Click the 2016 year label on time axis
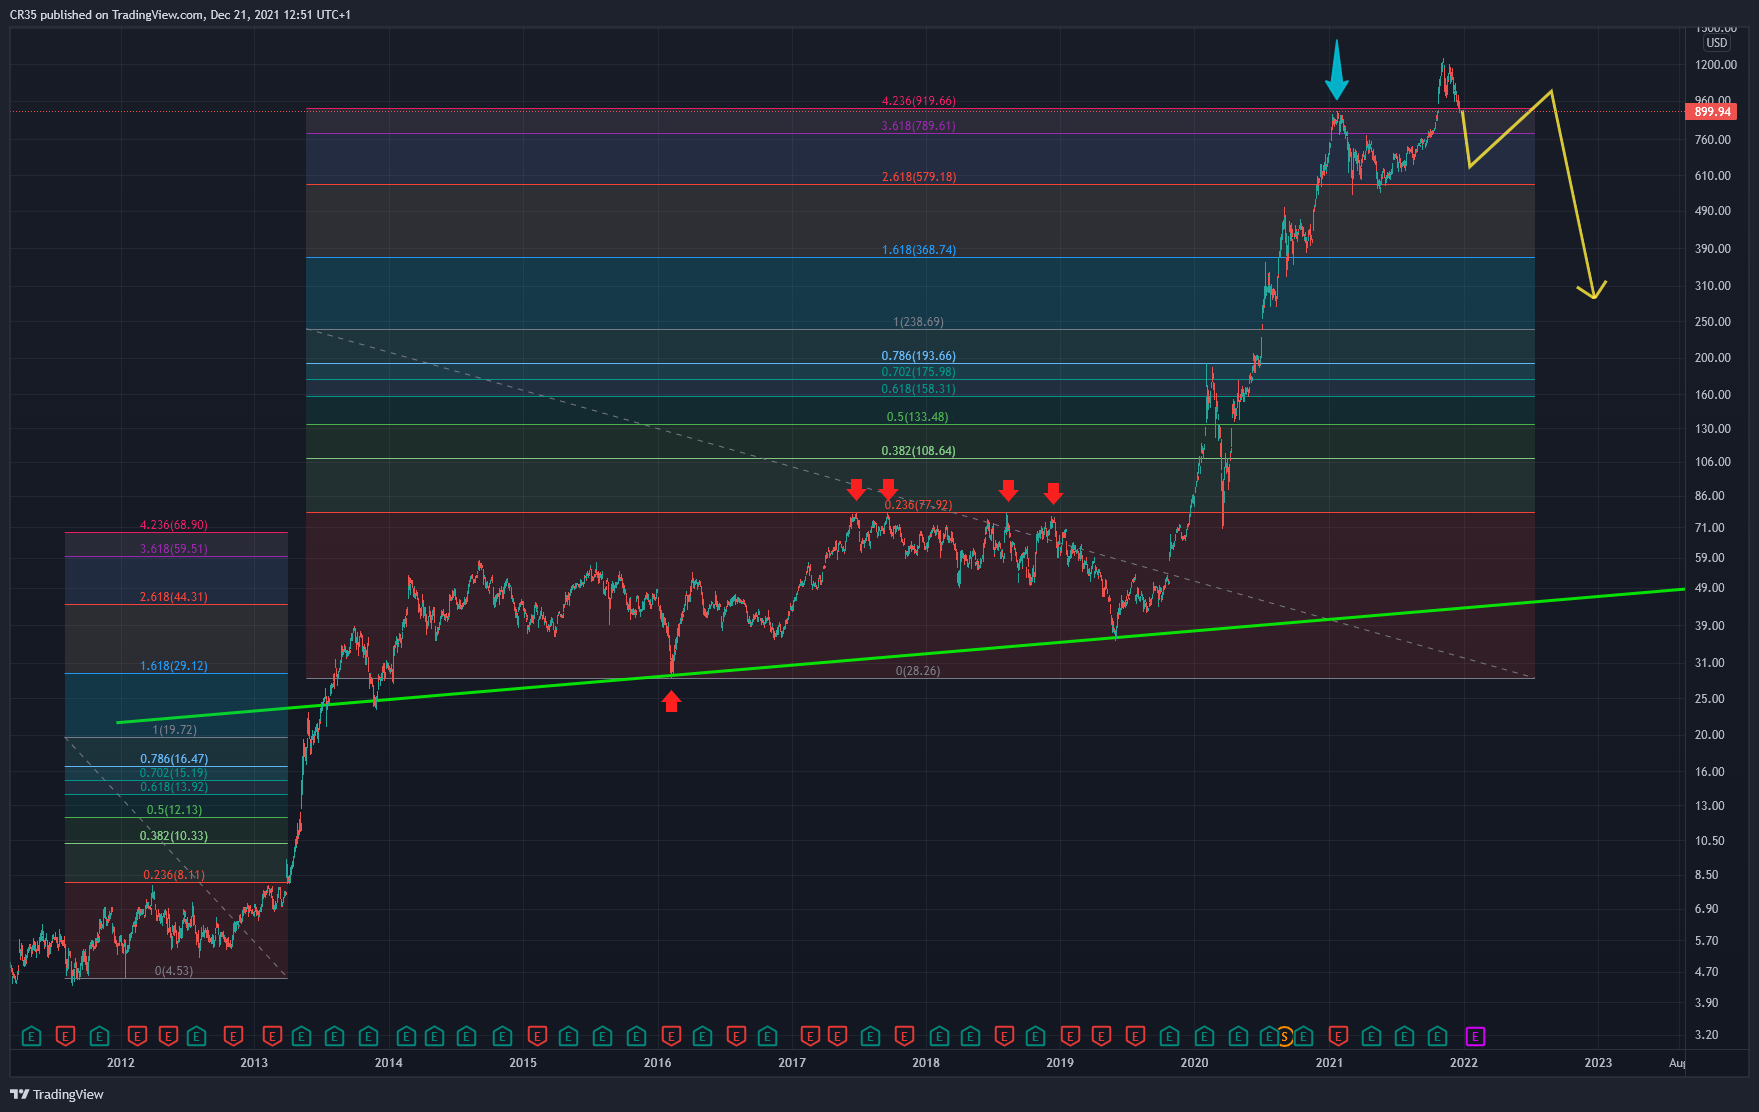This screenshot has width=1759, height=1112. click(657, 1062)
